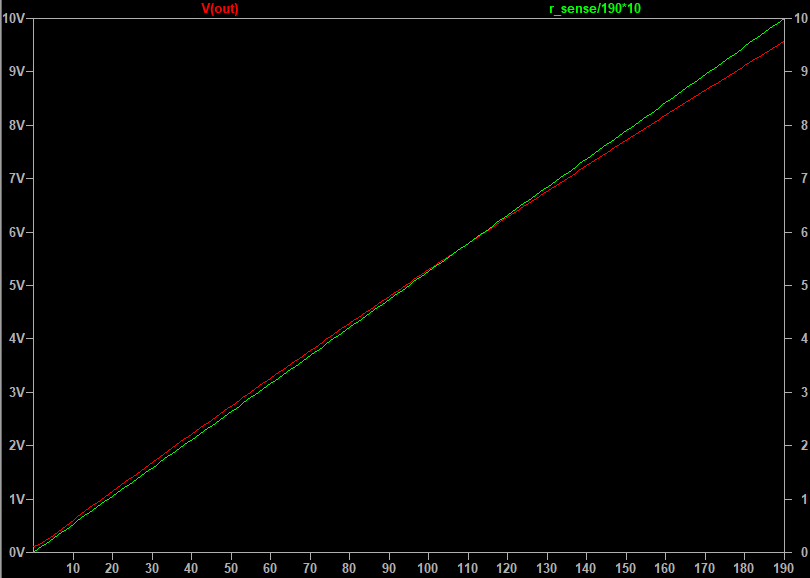Click the unitless 6 on the right-hand axis
The image size is (810, 578).
804,232
